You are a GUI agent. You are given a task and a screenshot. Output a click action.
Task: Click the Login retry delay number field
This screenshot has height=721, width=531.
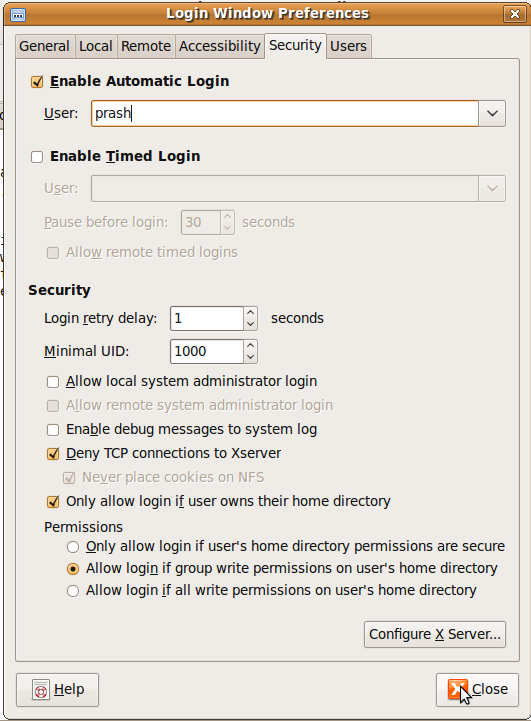(207, 318)
